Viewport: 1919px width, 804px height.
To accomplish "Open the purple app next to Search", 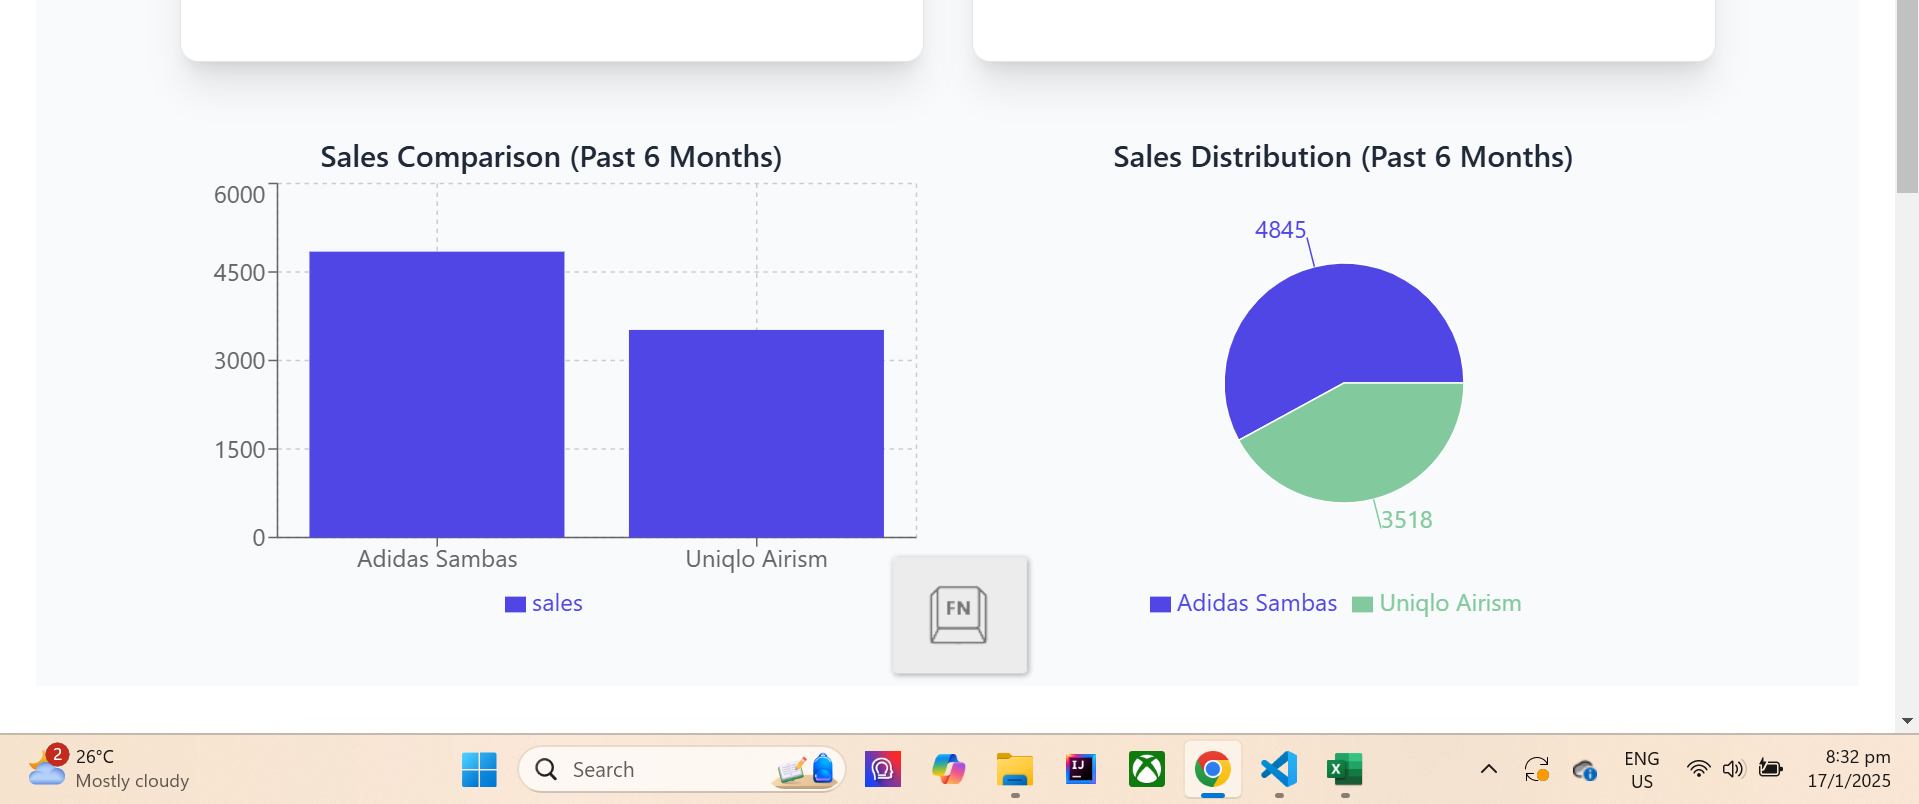I will (883, 769).
